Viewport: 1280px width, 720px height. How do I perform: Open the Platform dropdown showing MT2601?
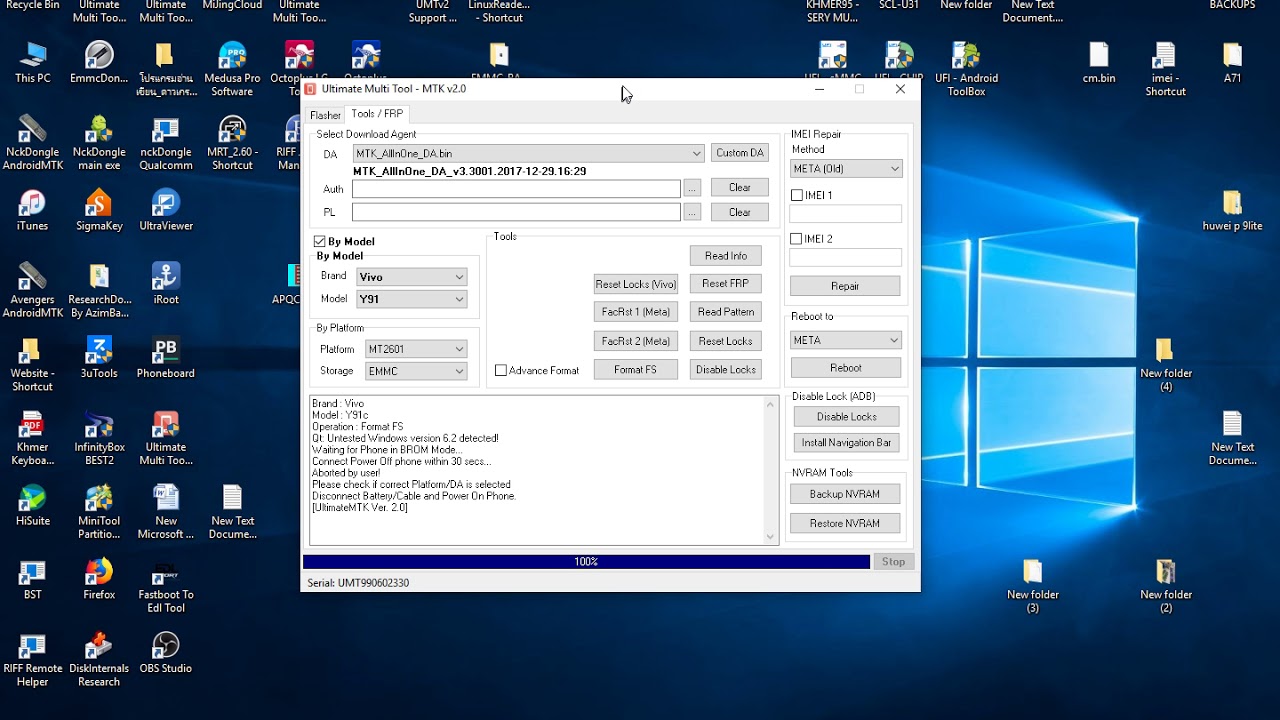coord(416,349)
